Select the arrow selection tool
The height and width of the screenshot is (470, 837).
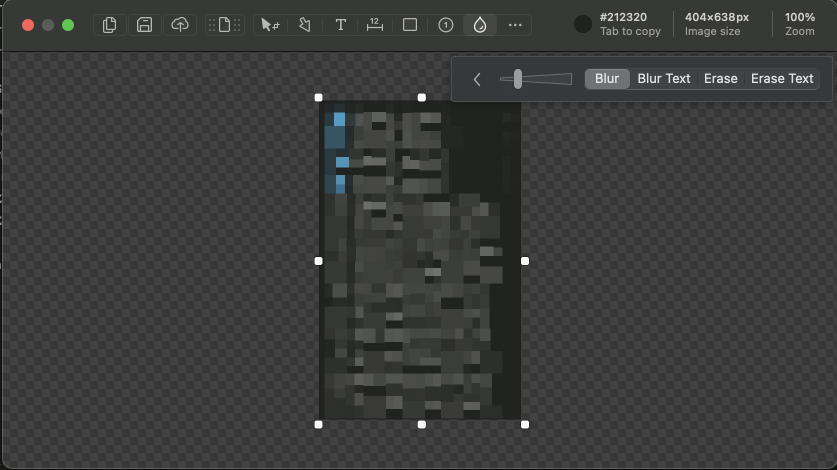point(269,25)
